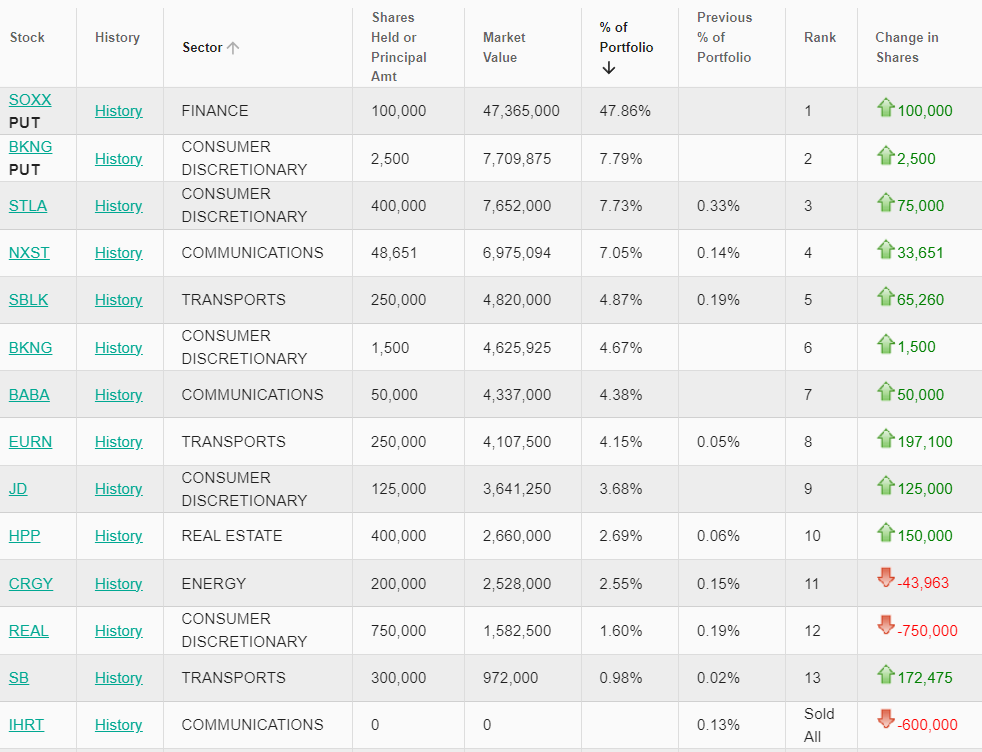Click green up arrow beside 172,475 change

[886, 674]
